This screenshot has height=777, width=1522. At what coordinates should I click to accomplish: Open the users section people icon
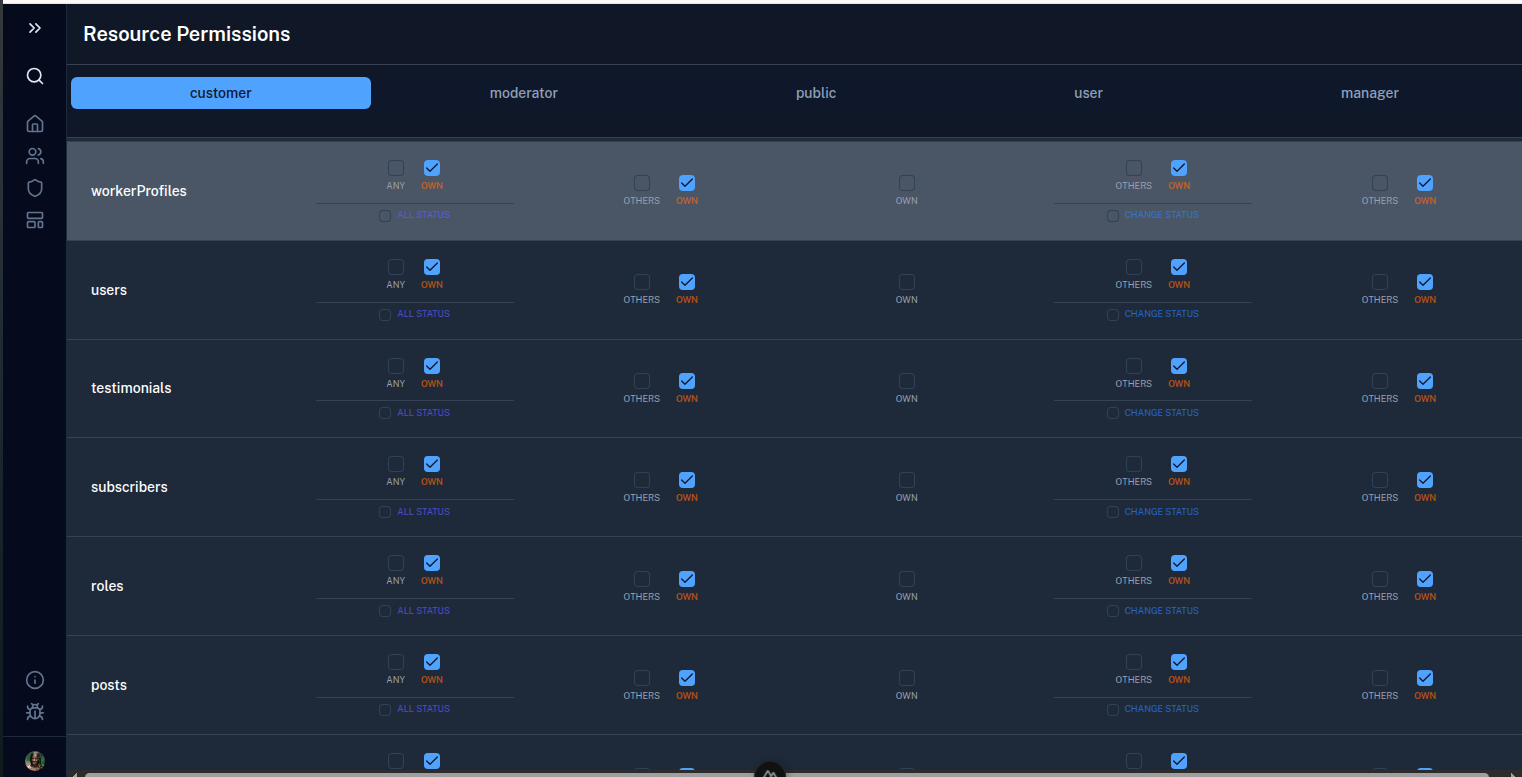tap(35, 156)
